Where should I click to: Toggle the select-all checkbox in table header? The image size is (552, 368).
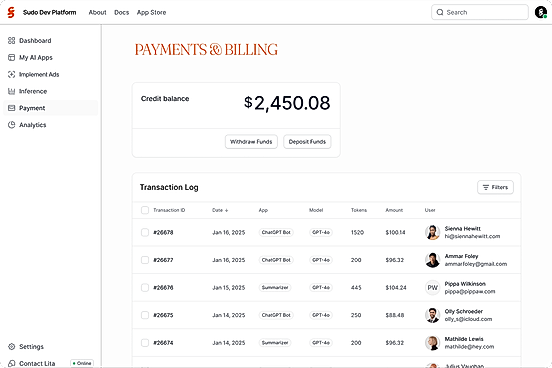point(145,210)
